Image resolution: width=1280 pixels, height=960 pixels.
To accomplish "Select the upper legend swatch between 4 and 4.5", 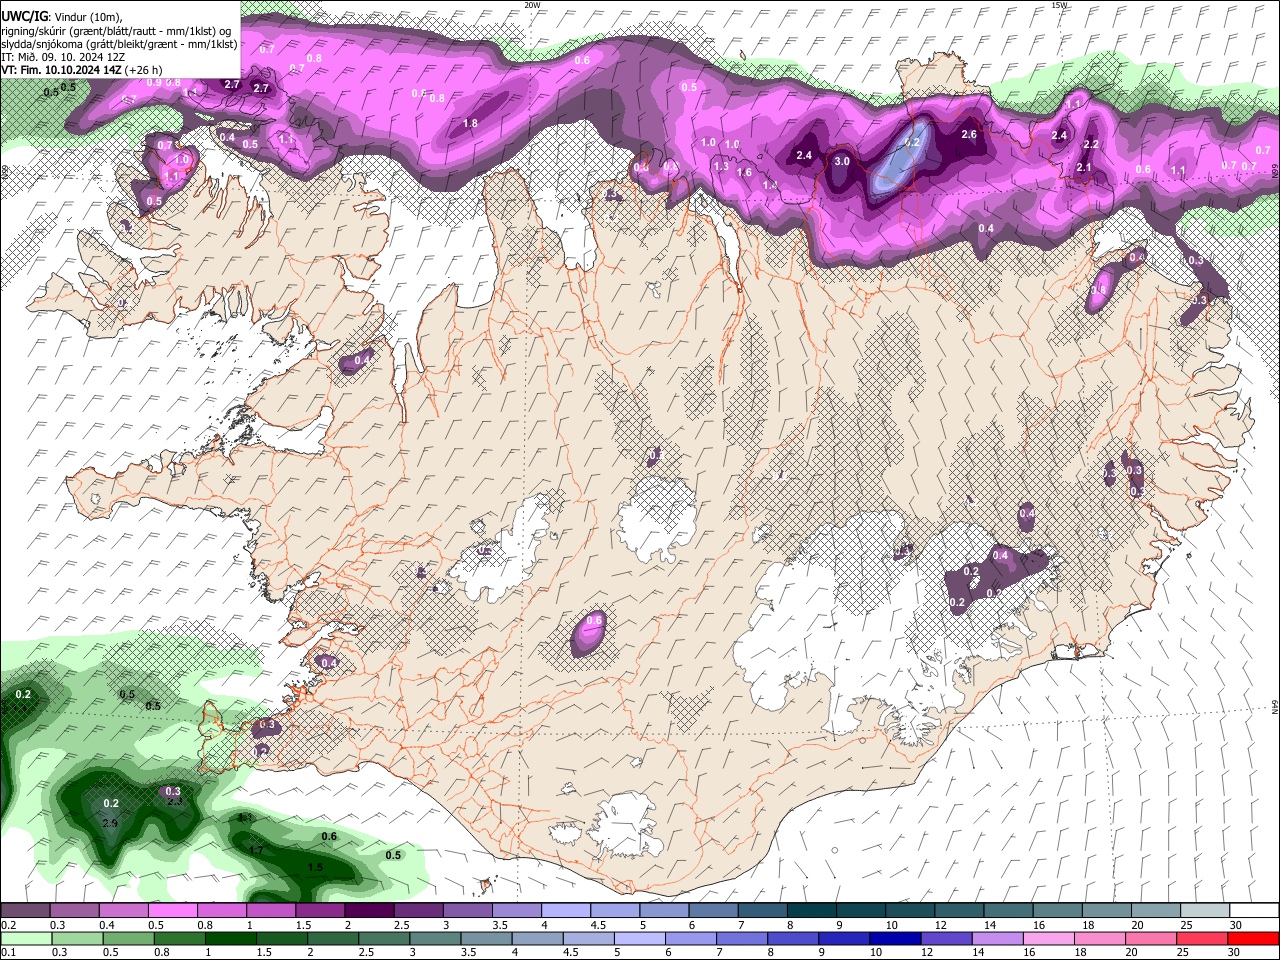I will pyautogui.click(x=566, y=911).
